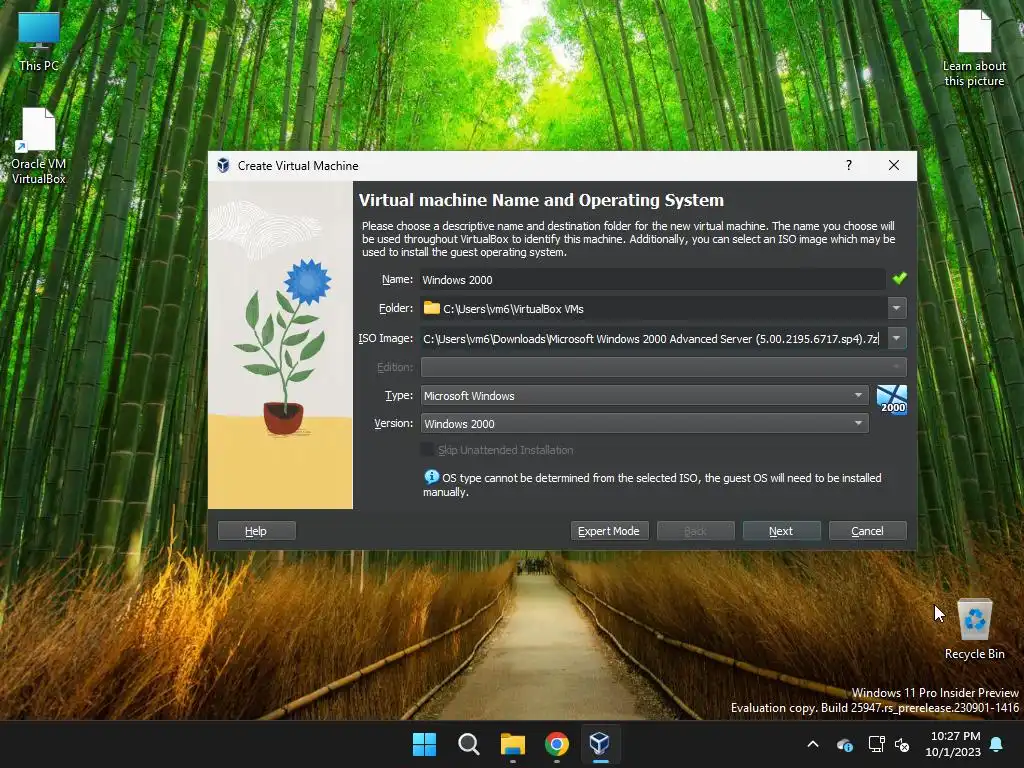Click the Help button
The width and height of the screenshot is (1024, 768).
click(x=256, y=531)
